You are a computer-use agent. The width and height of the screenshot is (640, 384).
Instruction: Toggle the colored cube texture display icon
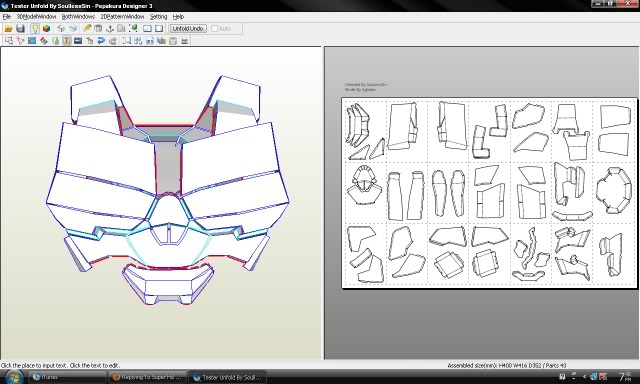tap(47, 29)
